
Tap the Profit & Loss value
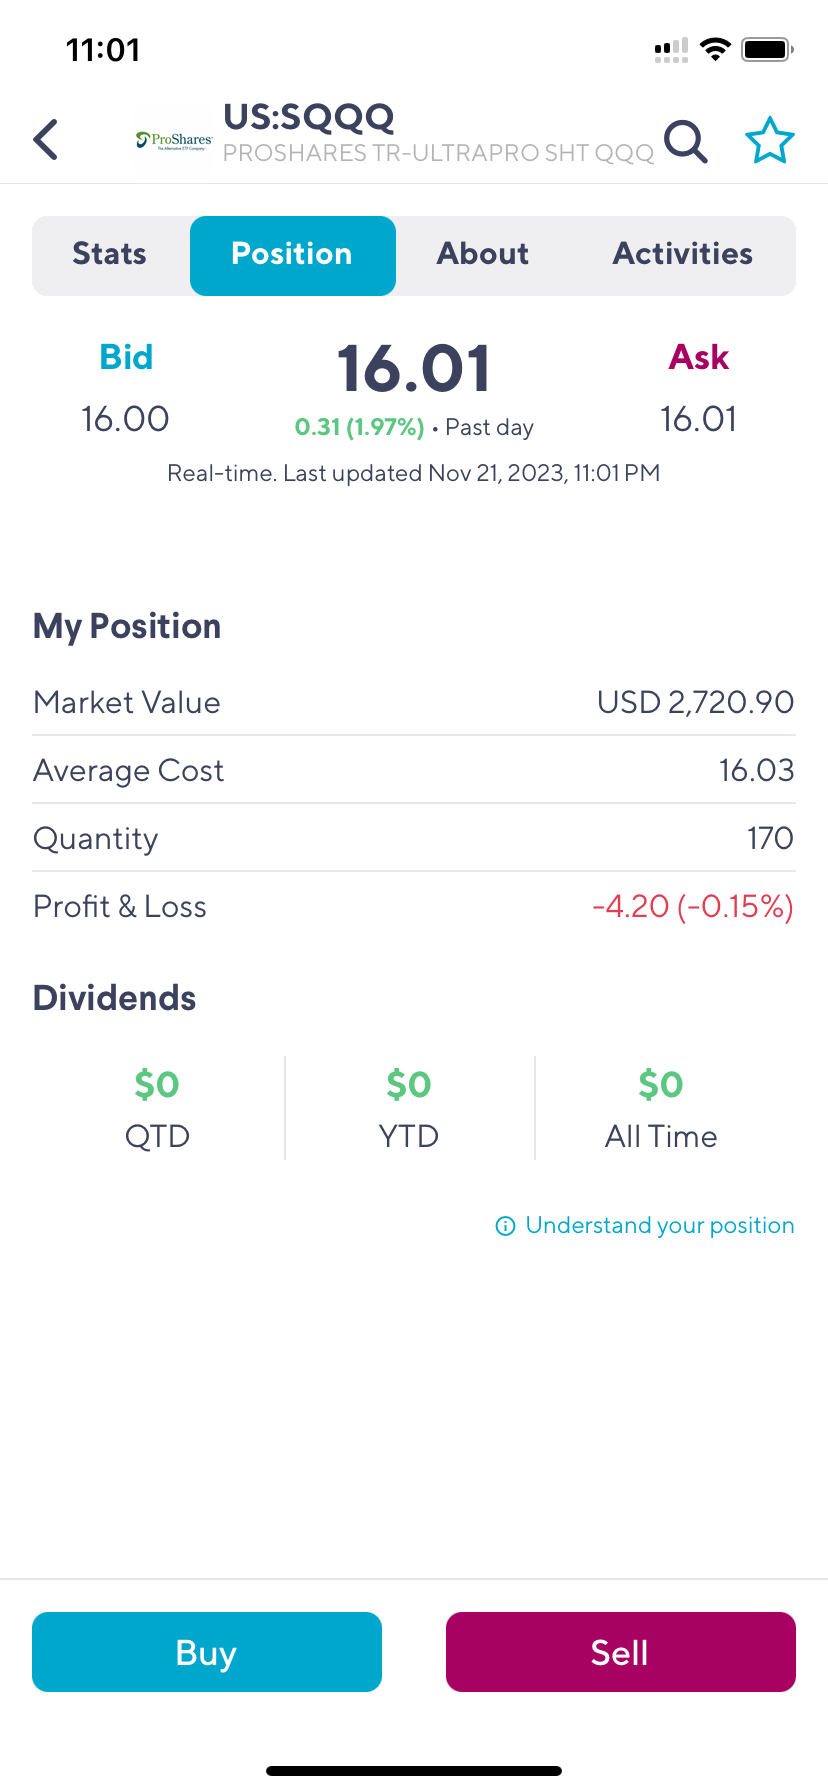pyautogui.click(x=693, y=906)
